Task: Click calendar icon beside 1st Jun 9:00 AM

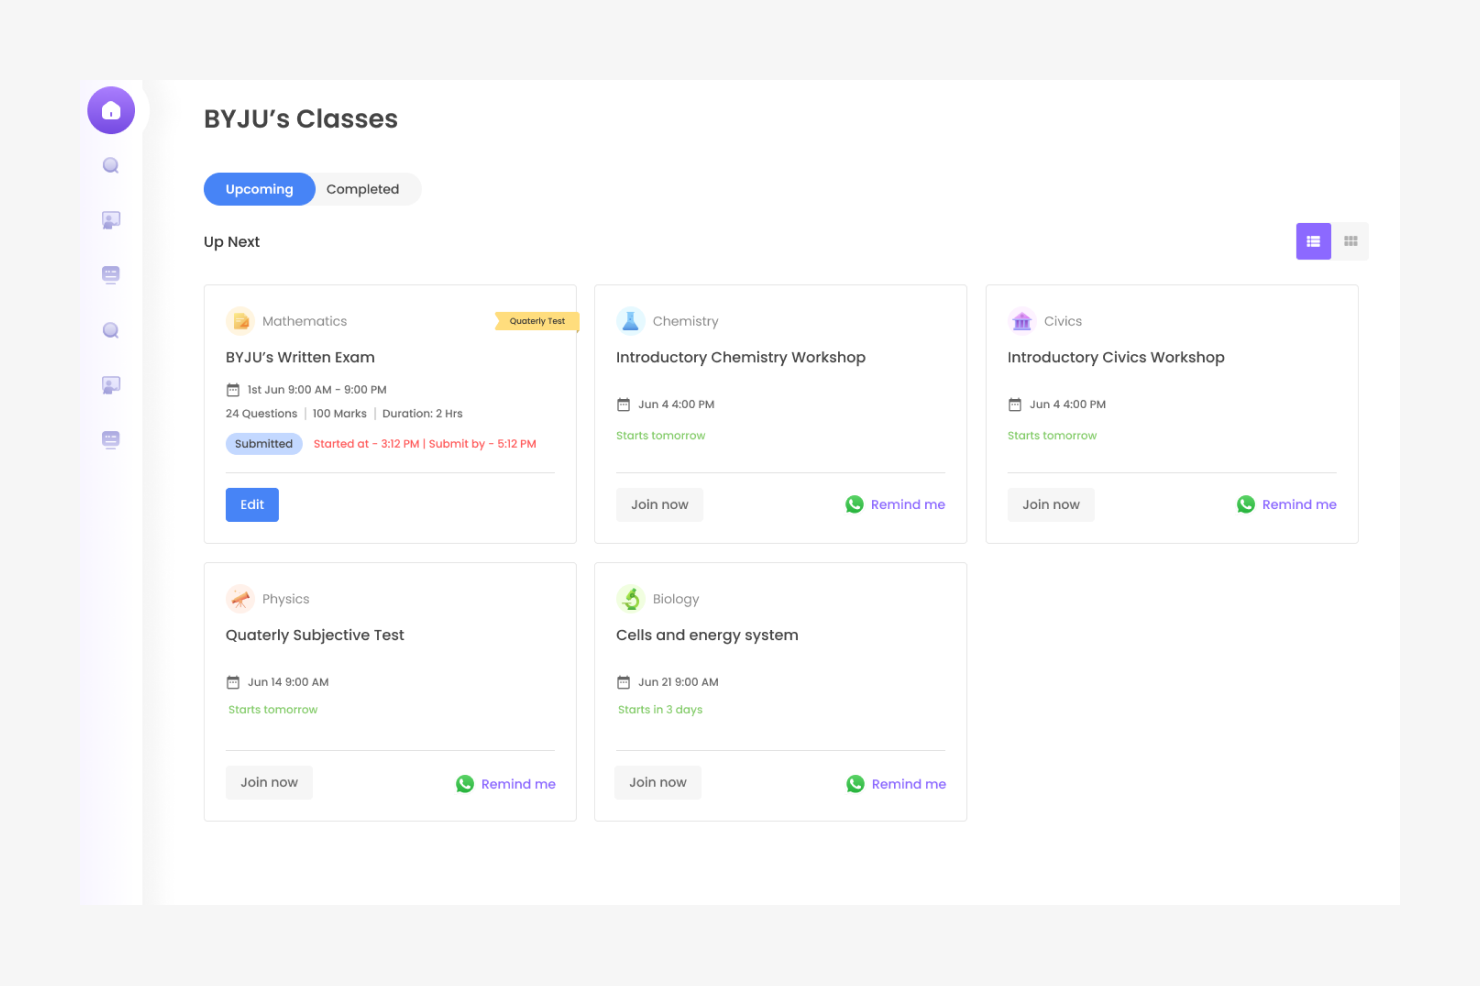Action: [x=233, y=390]
